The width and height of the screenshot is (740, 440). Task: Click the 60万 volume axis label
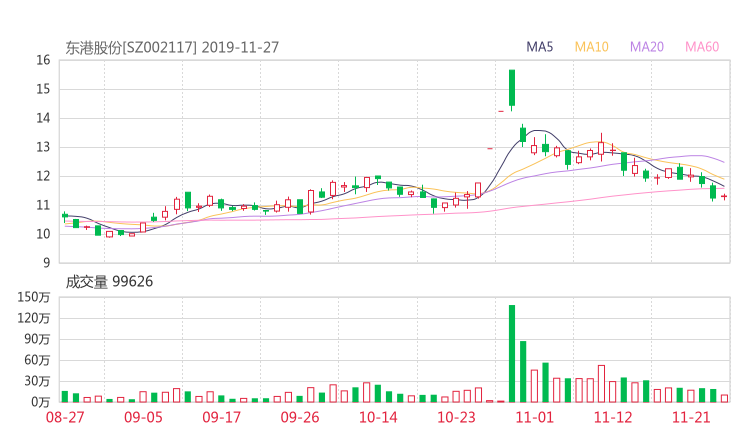click(x=37, y=360)
